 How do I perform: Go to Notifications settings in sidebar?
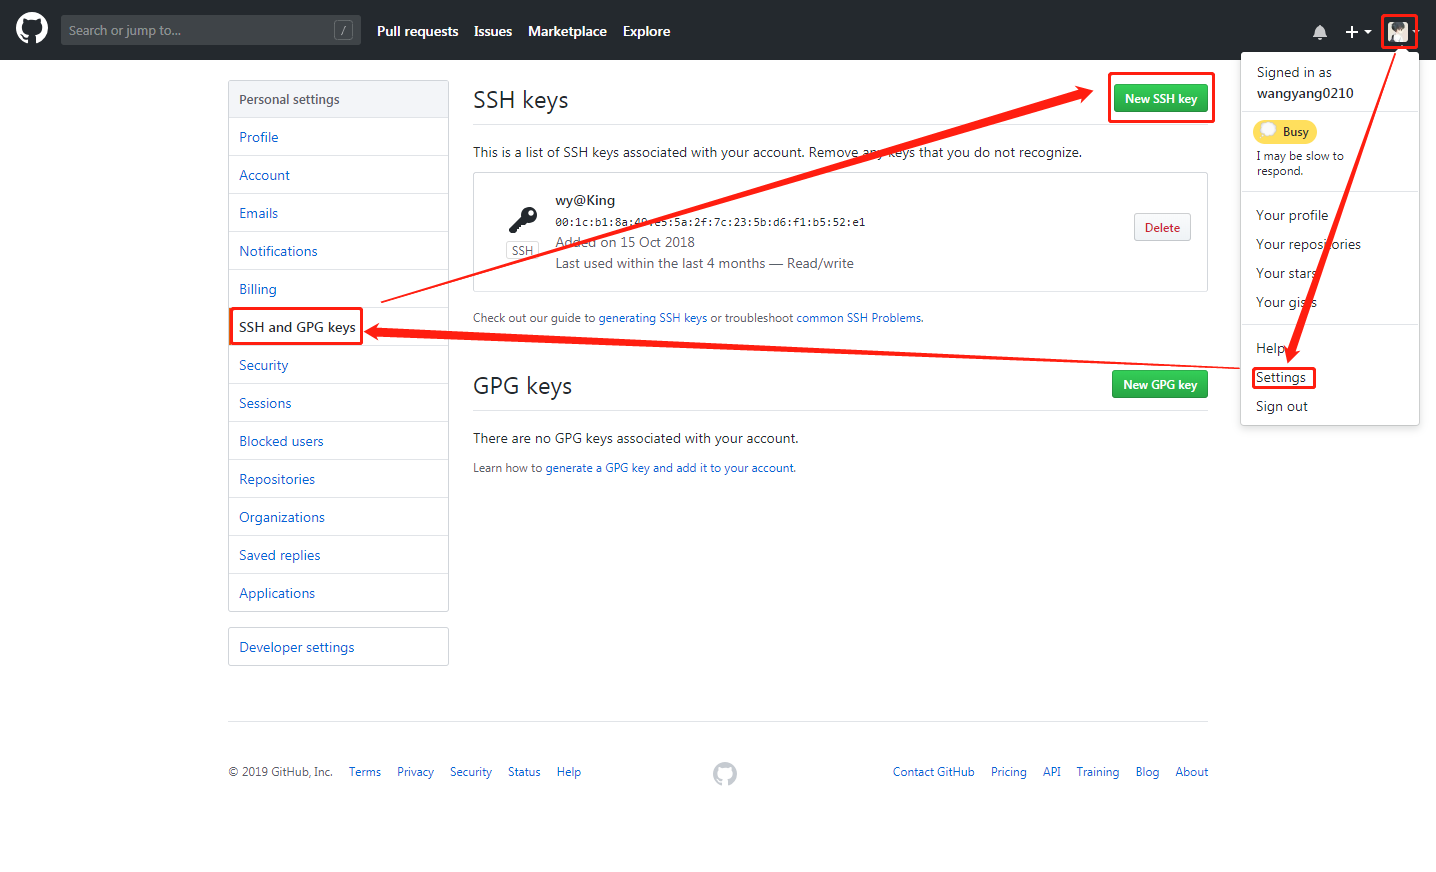(x=338, y=251)
